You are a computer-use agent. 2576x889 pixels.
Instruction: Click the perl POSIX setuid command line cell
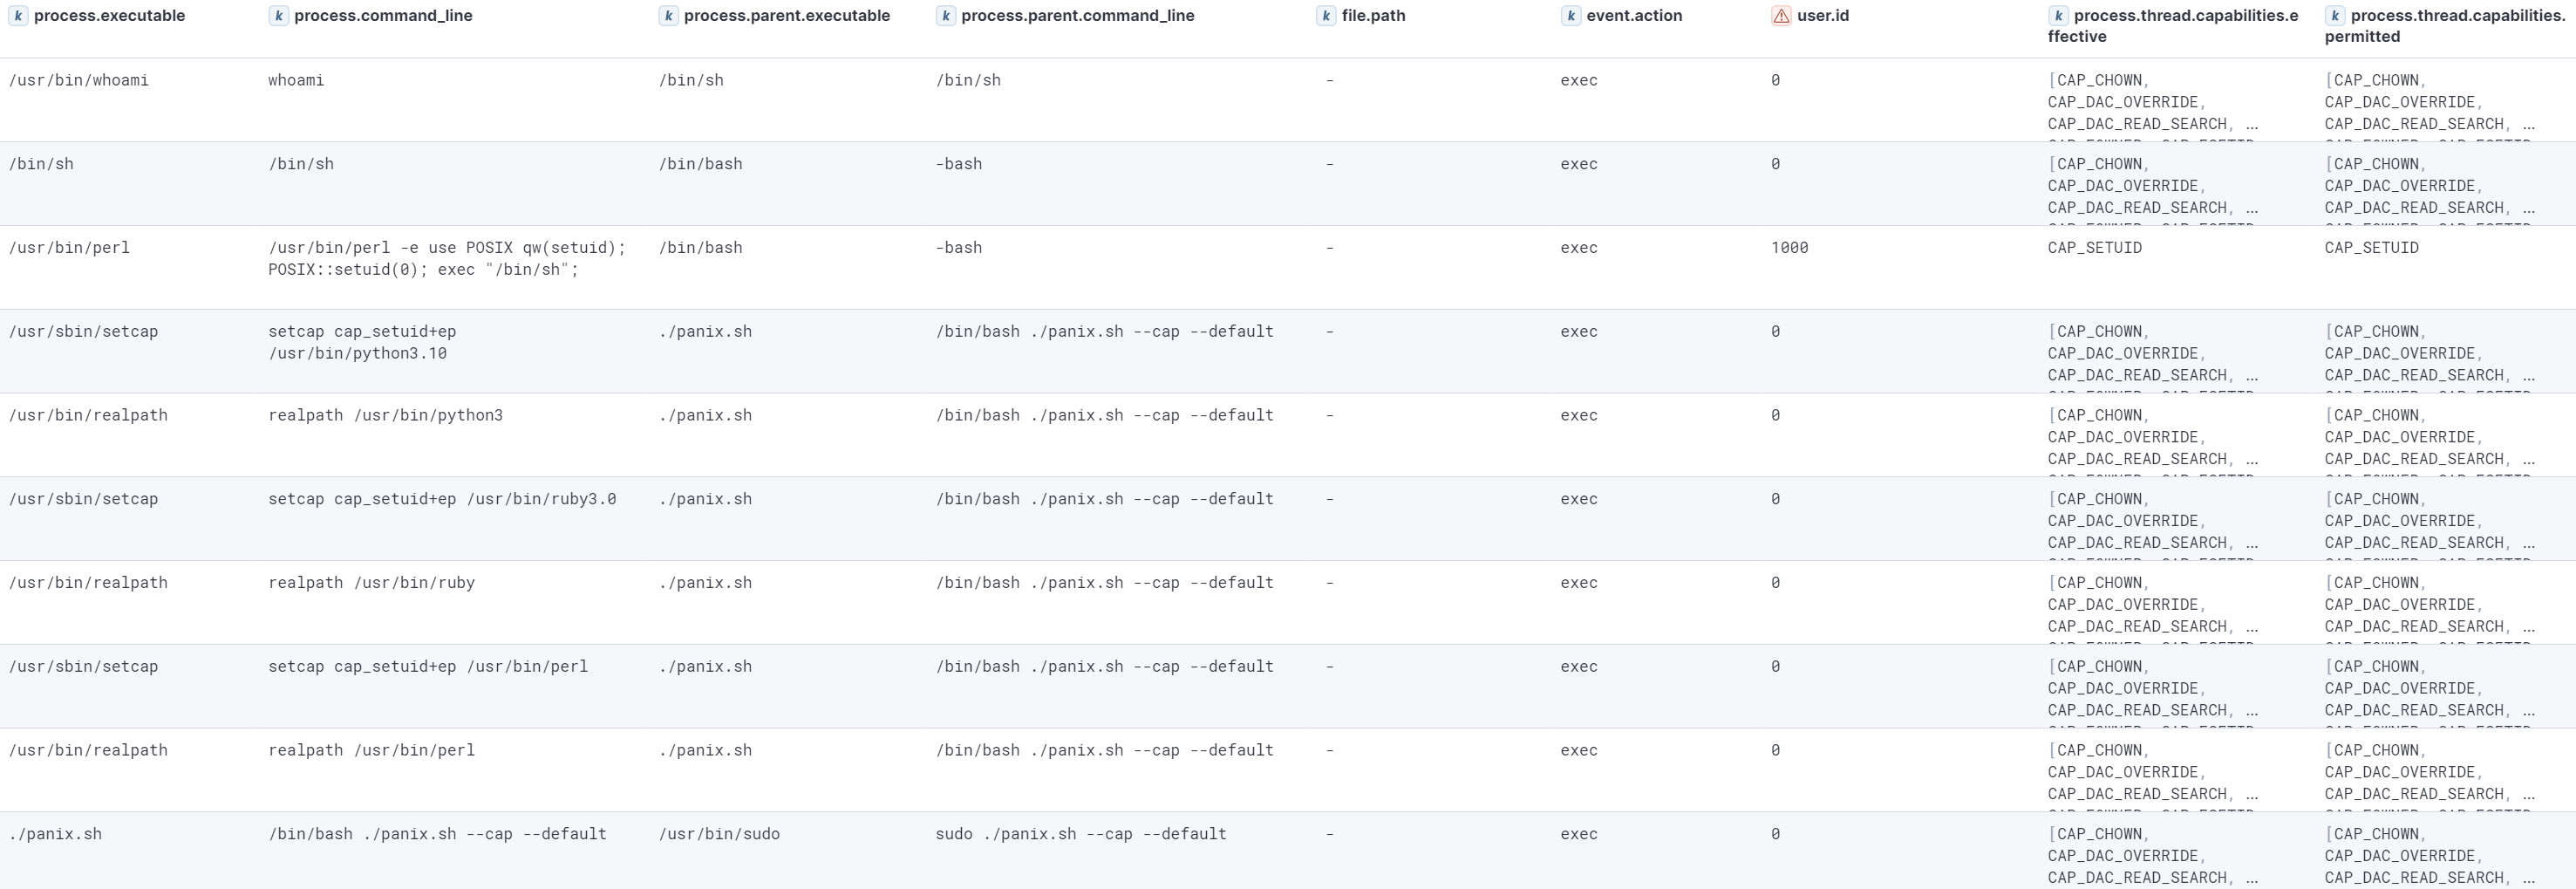(446, 258)
